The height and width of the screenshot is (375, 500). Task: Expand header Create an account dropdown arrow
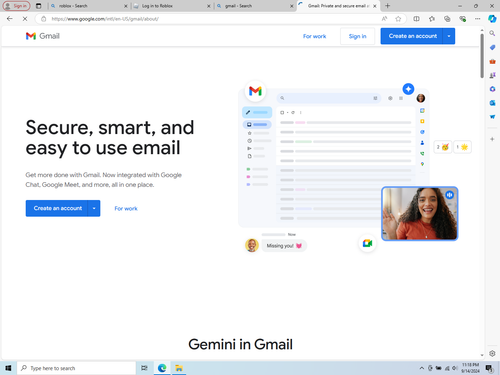[x=449, y=36]
